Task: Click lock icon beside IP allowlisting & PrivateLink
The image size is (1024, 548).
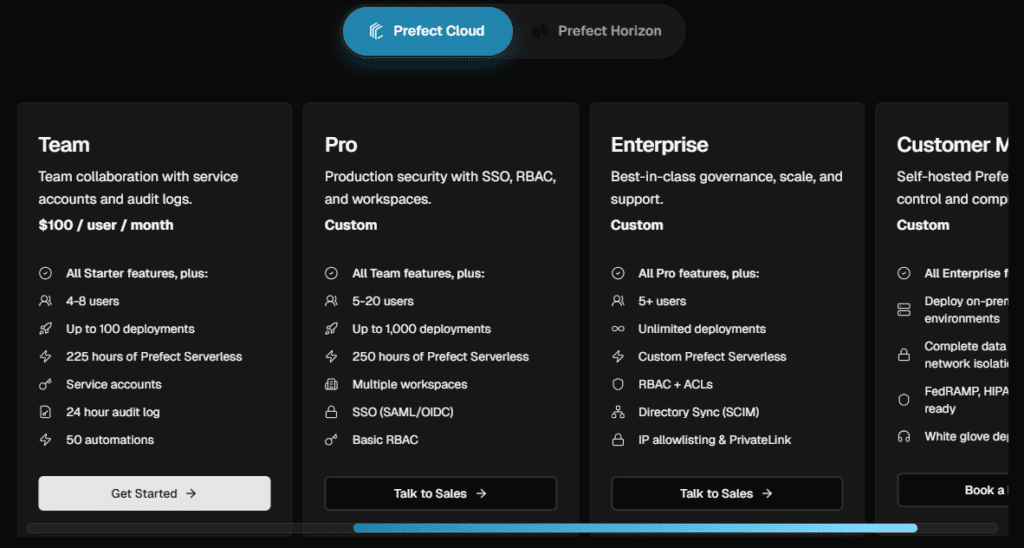Action: (617, 440)
